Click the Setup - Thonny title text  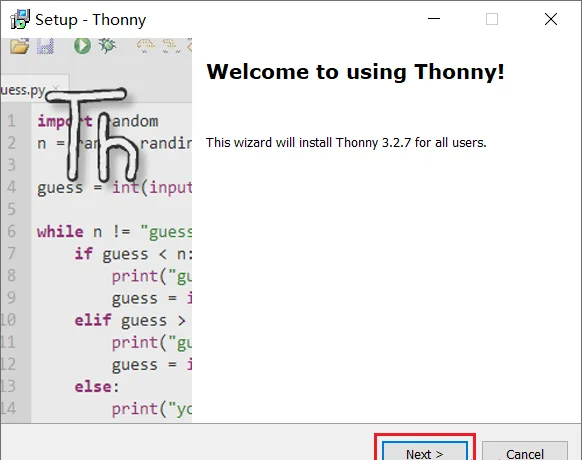point(91,20)
